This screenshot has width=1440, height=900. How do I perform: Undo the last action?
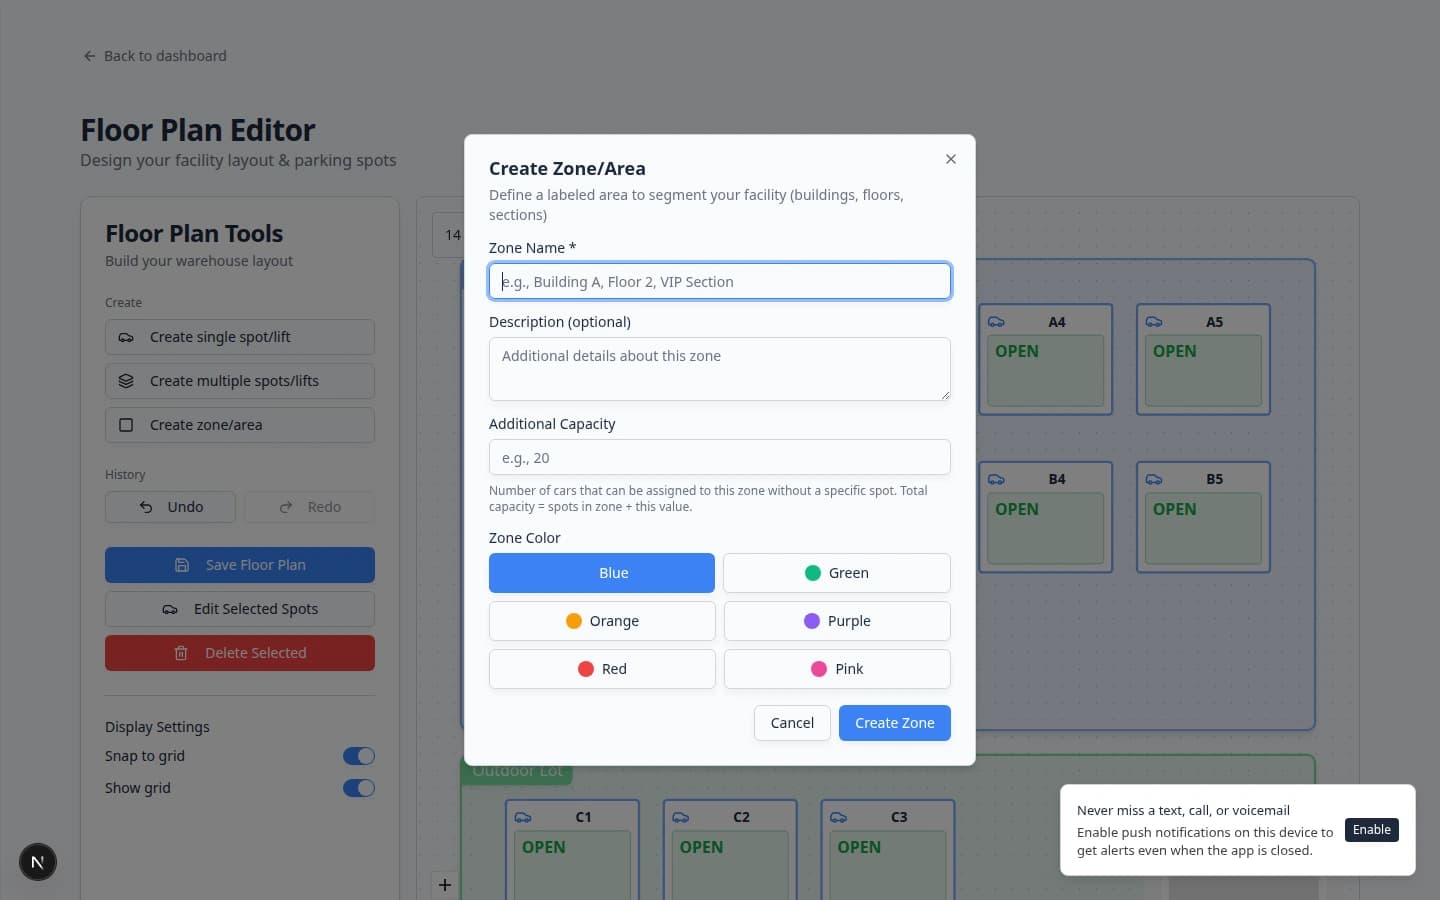(x=170, y=507)
